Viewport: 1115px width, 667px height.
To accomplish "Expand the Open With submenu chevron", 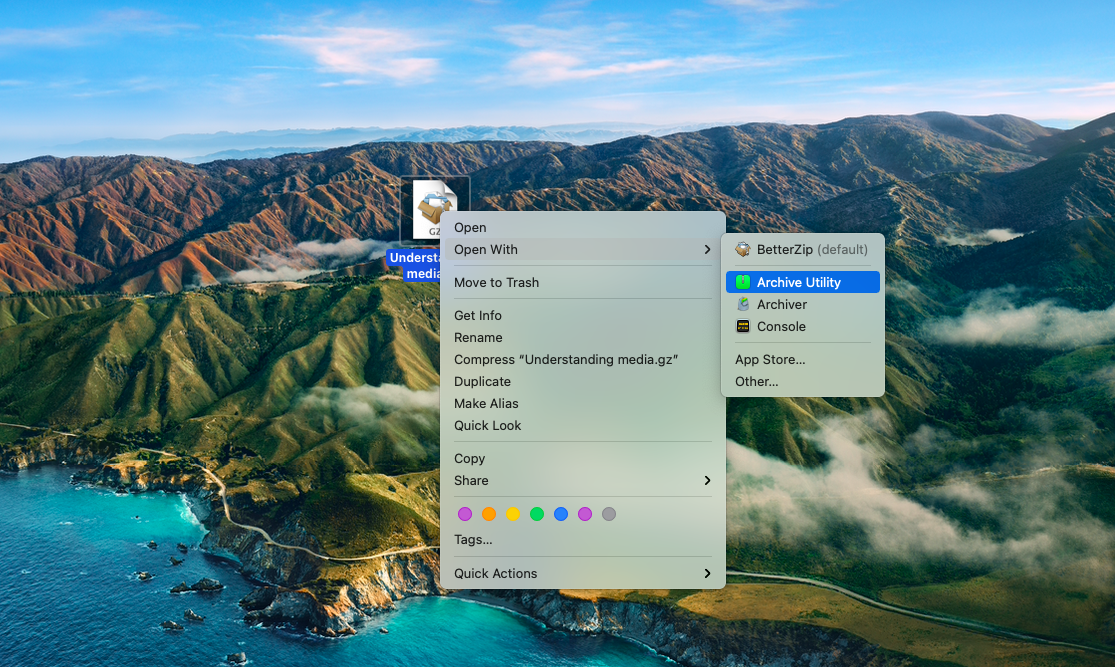I will click(707, 250).
